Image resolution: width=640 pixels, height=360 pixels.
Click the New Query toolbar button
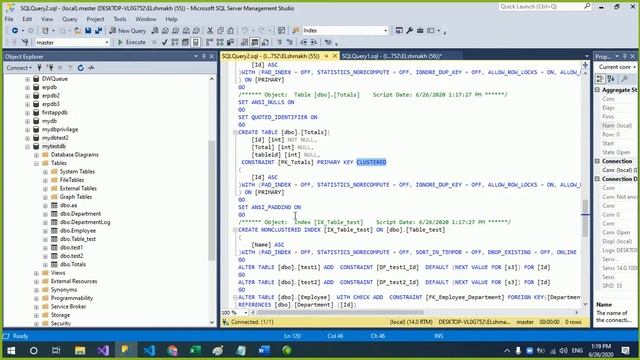pyautogui.click(x=127, y=31)
